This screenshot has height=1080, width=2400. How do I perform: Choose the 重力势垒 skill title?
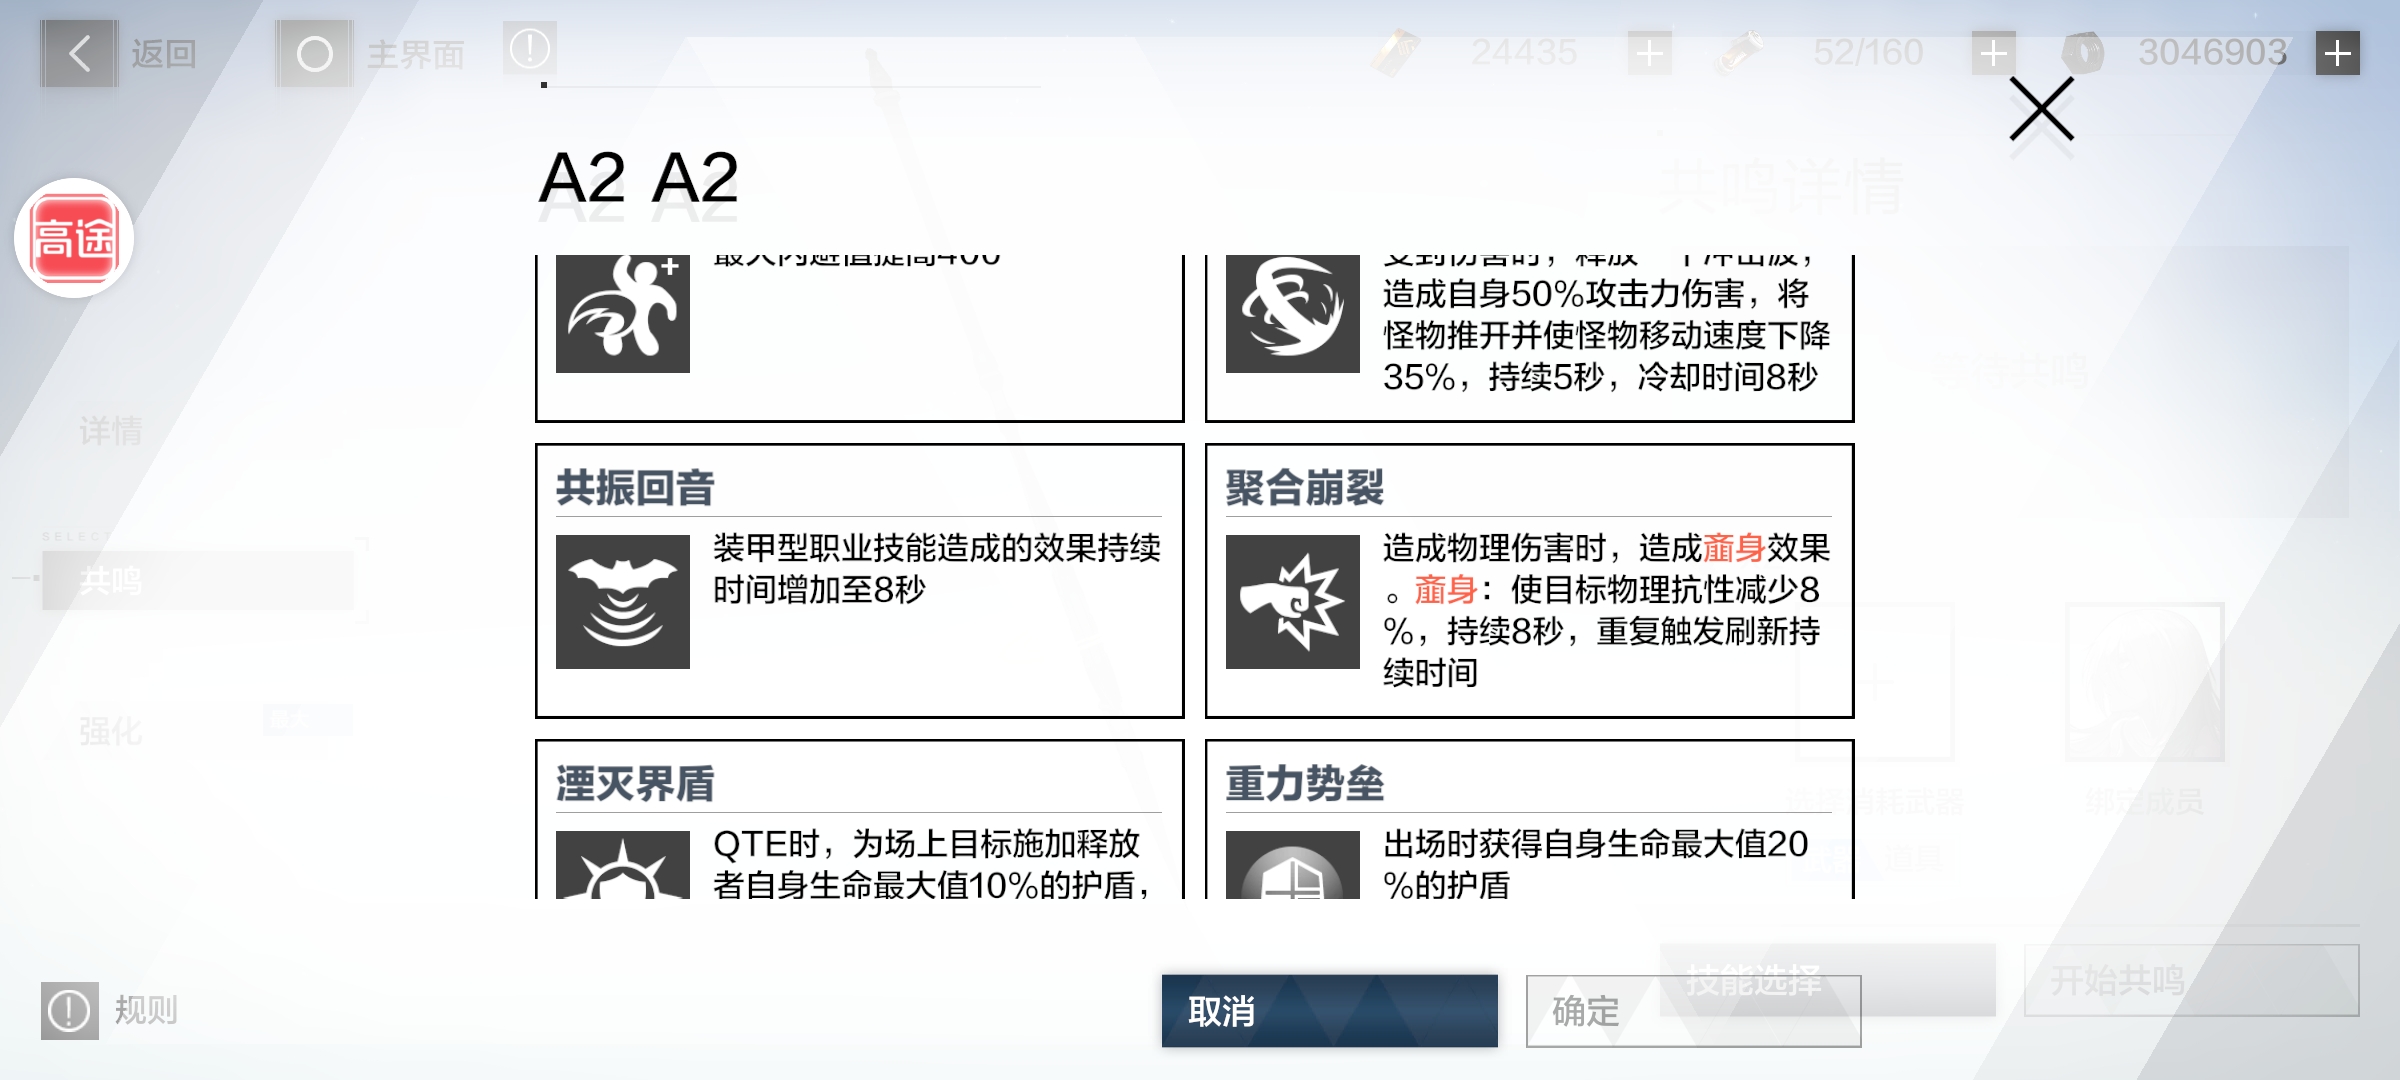tap(1305, 784)
